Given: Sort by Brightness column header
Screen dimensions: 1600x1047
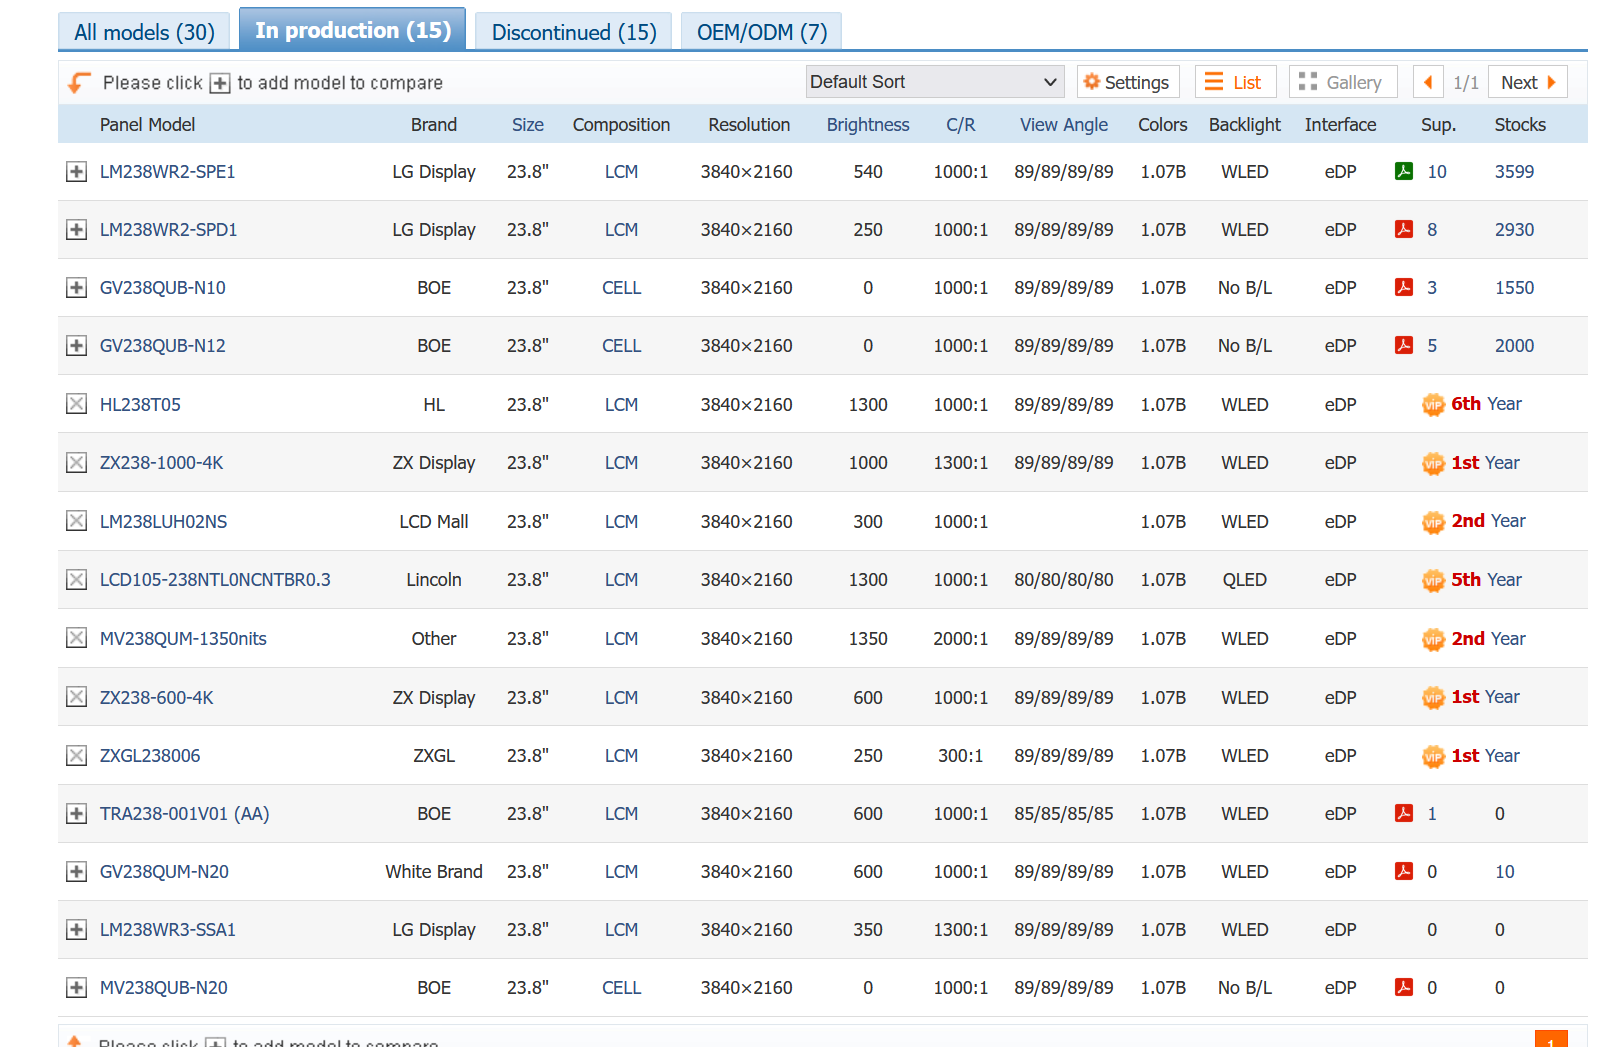Looking at the screenshot, I should tap(868, 125).
